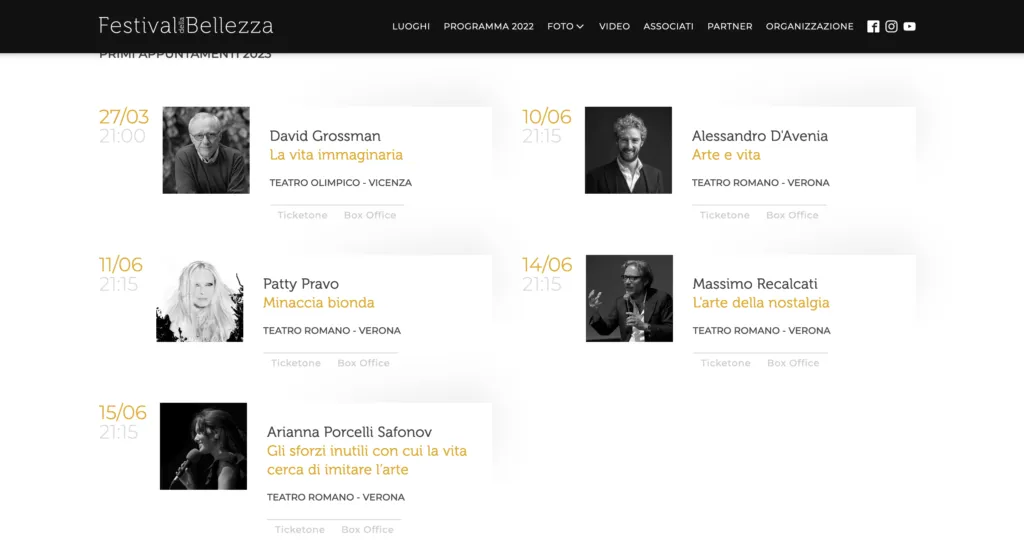Open the YouTube social icon

[x=909, y=27]
